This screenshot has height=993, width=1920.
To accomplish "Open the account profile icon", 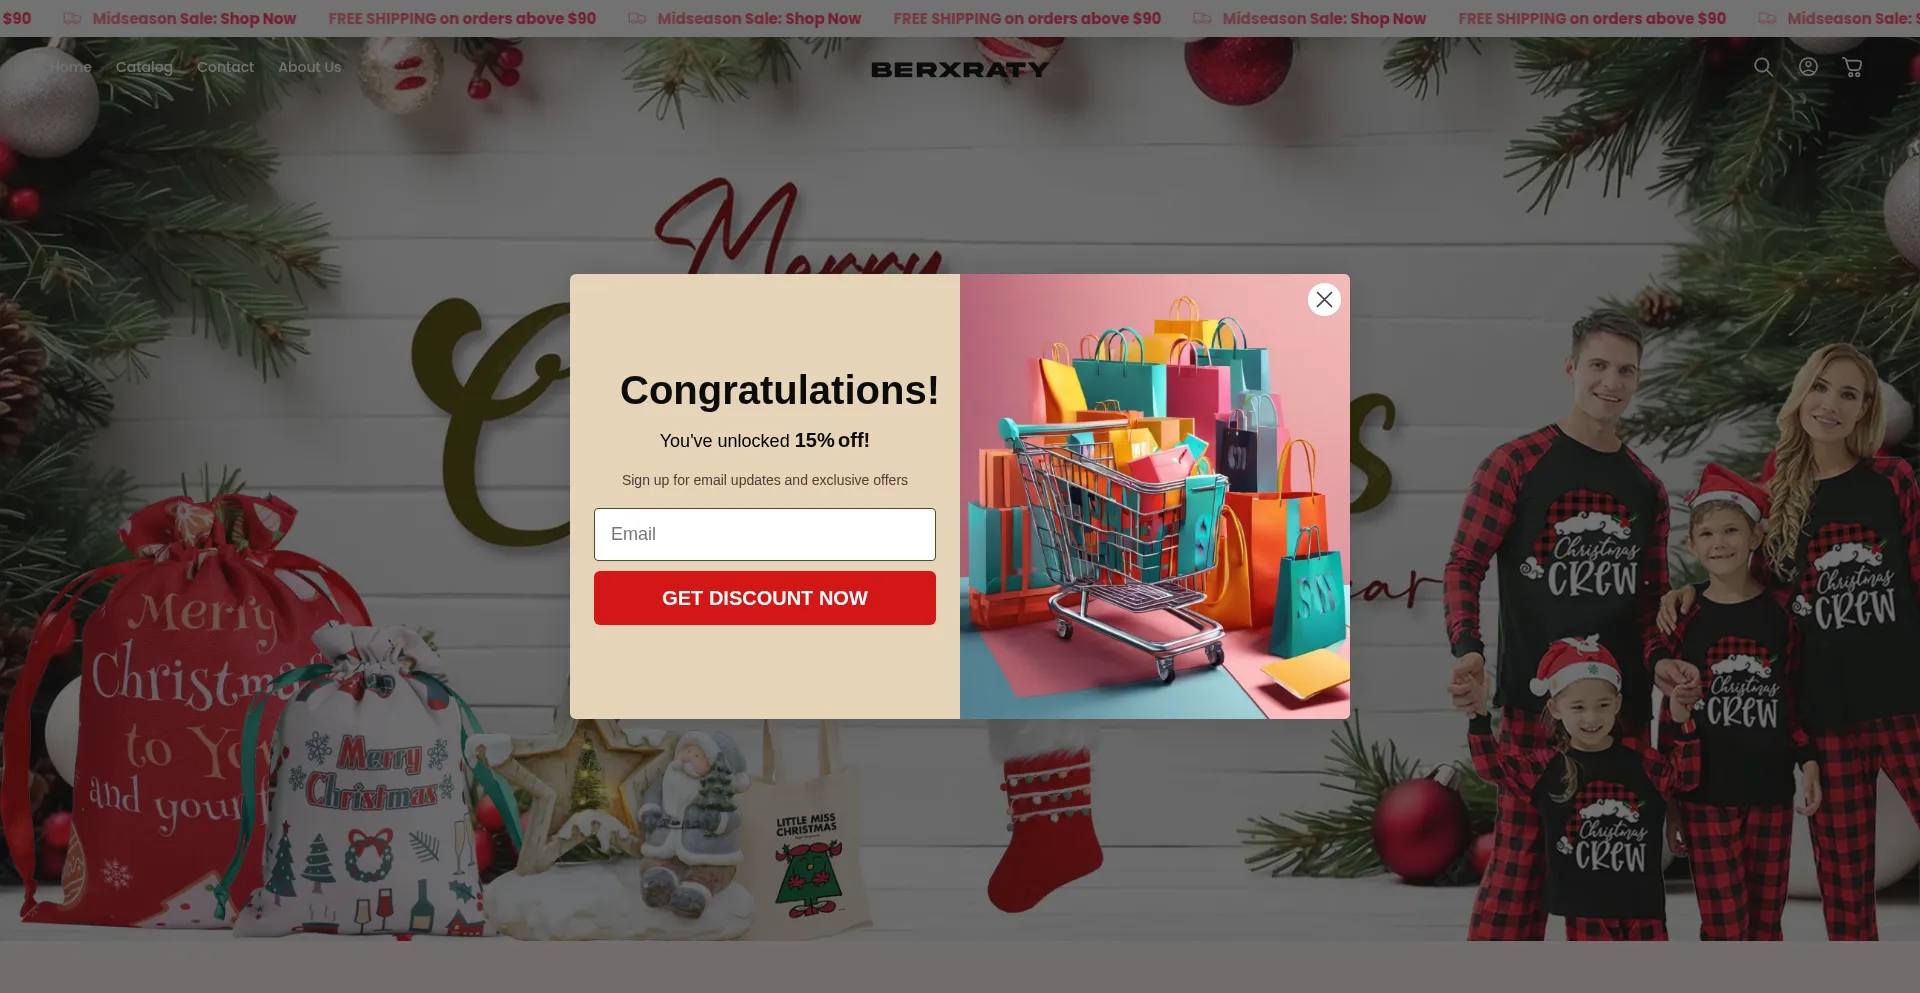I will [1808, 67].
